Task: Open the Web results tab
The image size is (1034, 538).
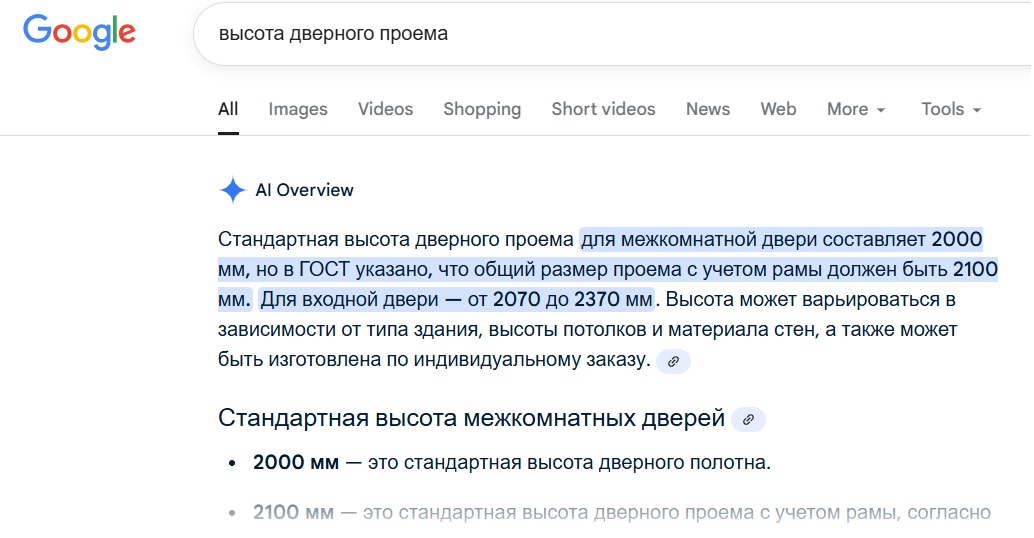Action: tap(778, 109)
